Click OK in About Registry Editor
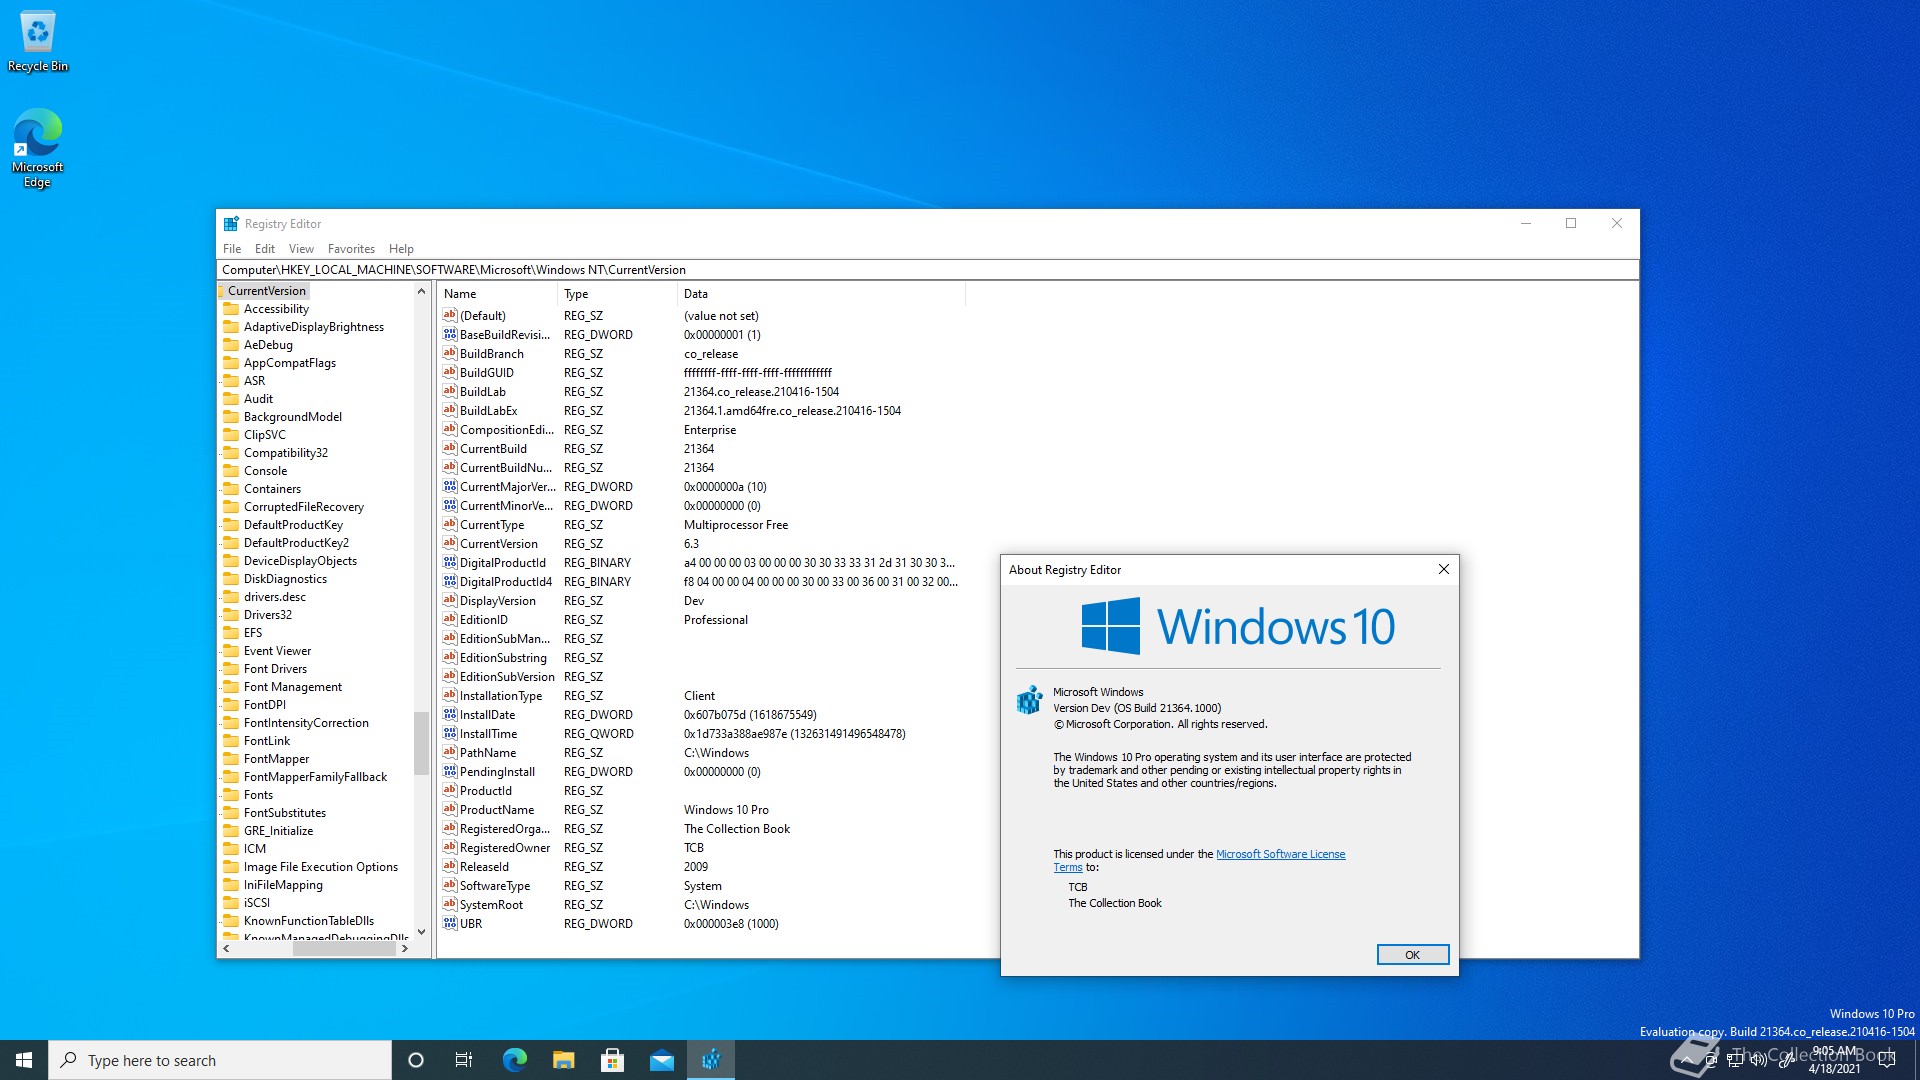 pos(1412,955)
